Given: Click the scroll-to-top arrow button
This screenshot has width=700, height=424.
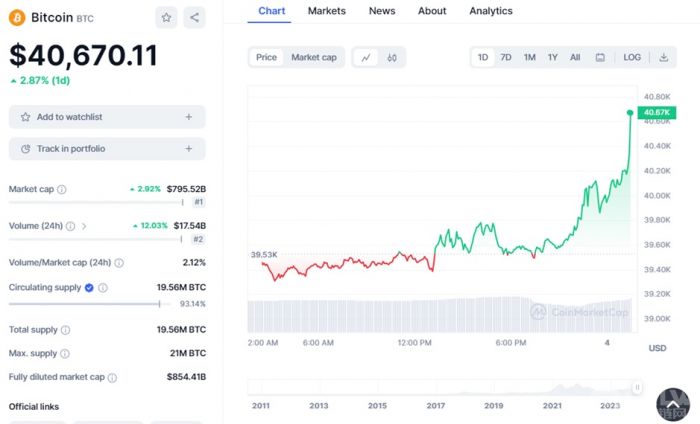Looking at the screenshot, I should [673, 405].
